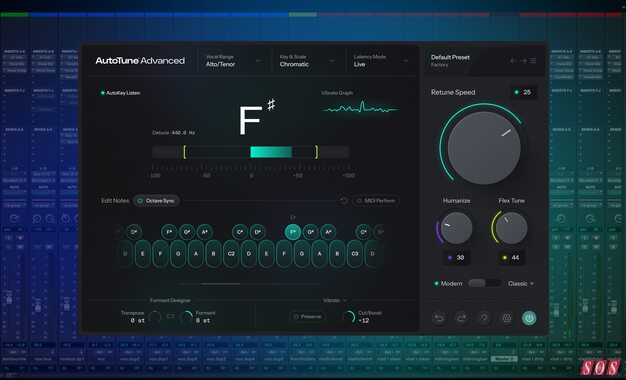Click the Cut/Boost value 12
This screenshot has width=626, height=380.
pos(364,321)
